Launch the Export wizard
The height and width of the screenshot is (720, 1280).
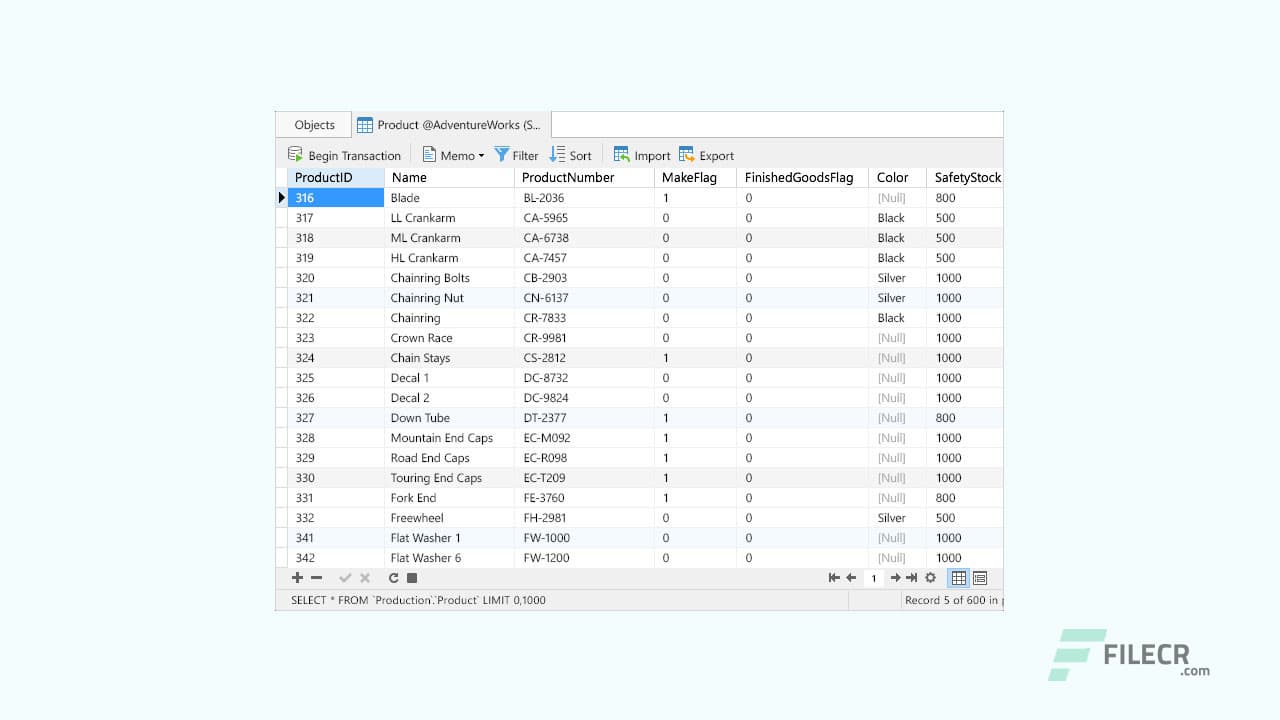706,155
